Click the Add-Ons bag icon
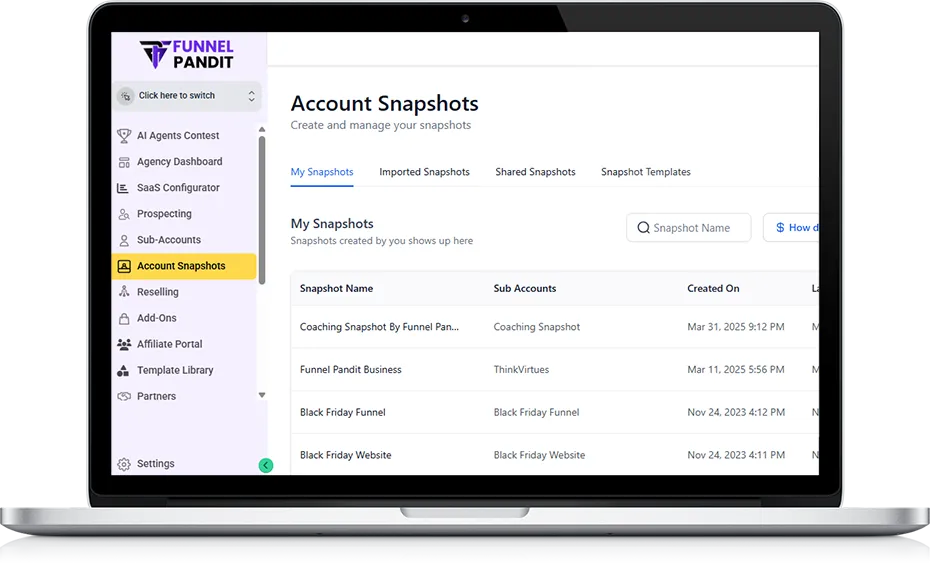 (x=124, y=319)
